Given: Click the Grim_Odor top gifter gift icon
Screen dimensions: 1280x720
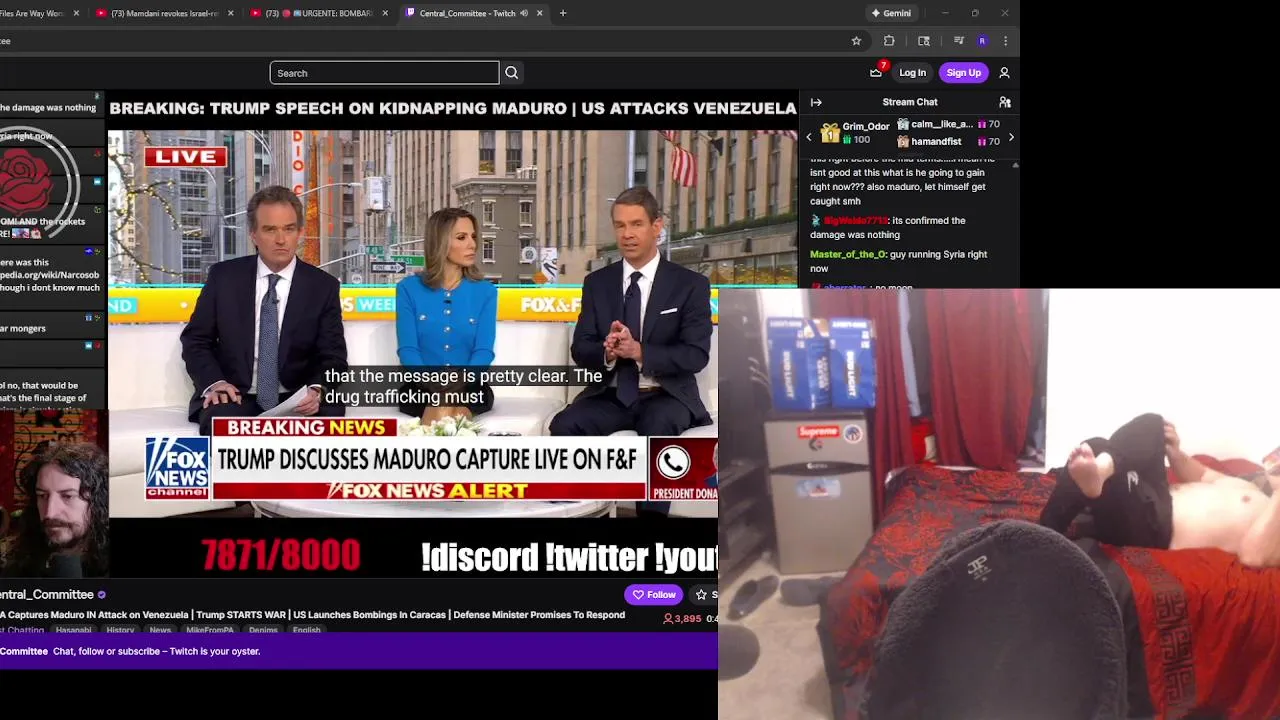Looking at the screenshot, I should pos(829,133).
